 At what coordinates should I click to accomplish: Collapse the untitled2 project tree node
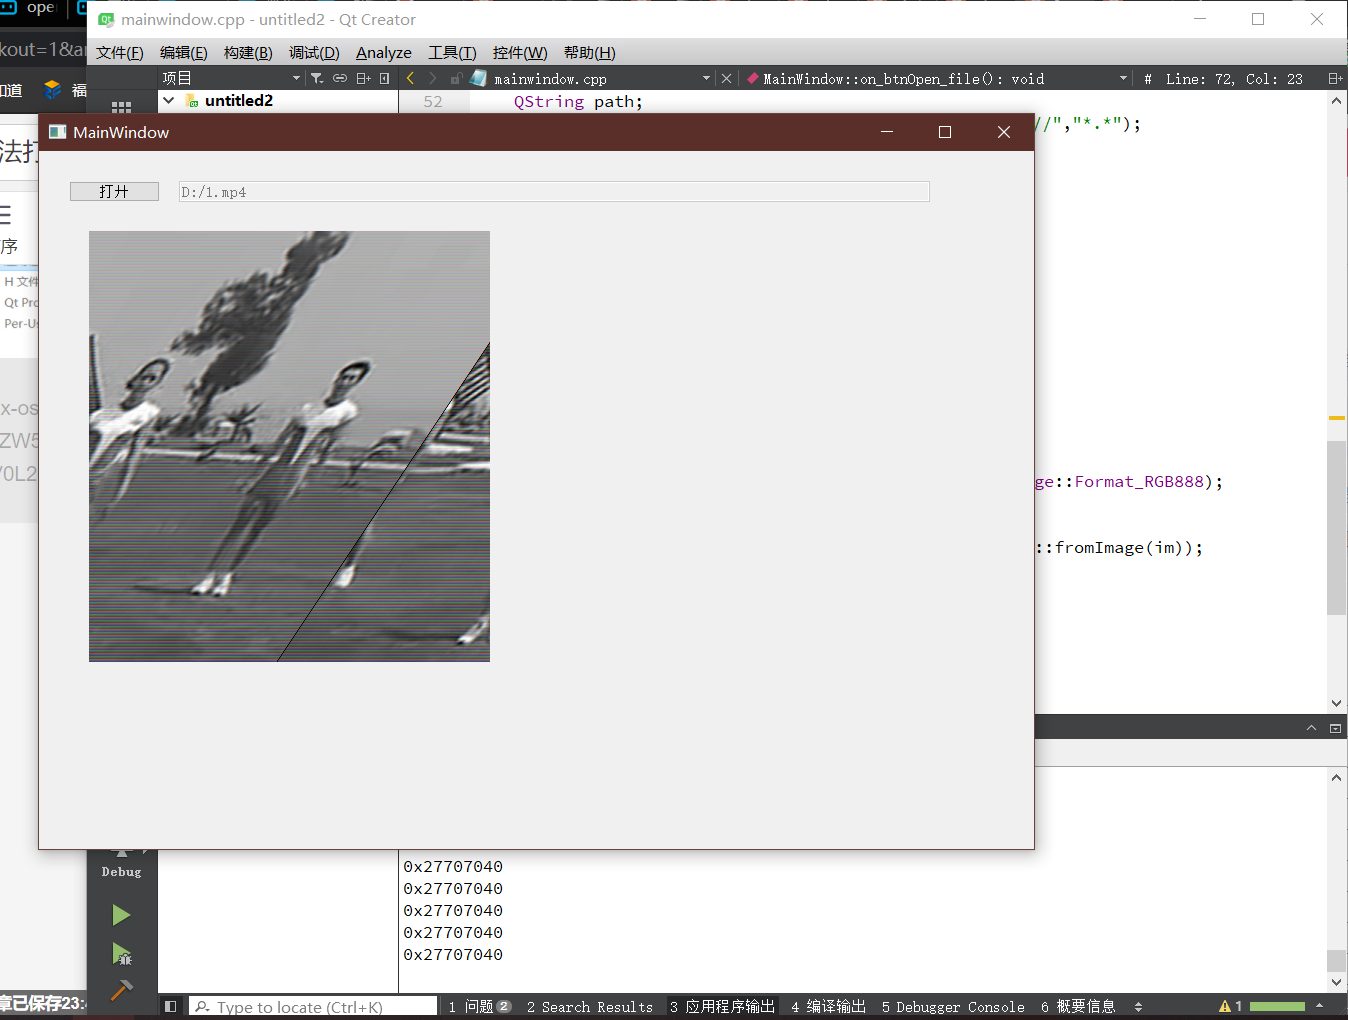point(168,100)
